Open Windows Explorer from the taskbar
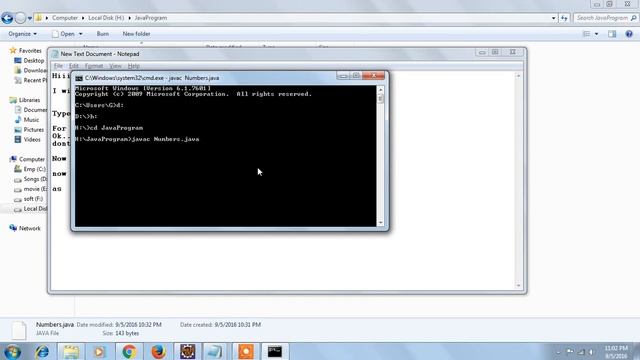This screenshot has width=640, height=360. (71, 351)
